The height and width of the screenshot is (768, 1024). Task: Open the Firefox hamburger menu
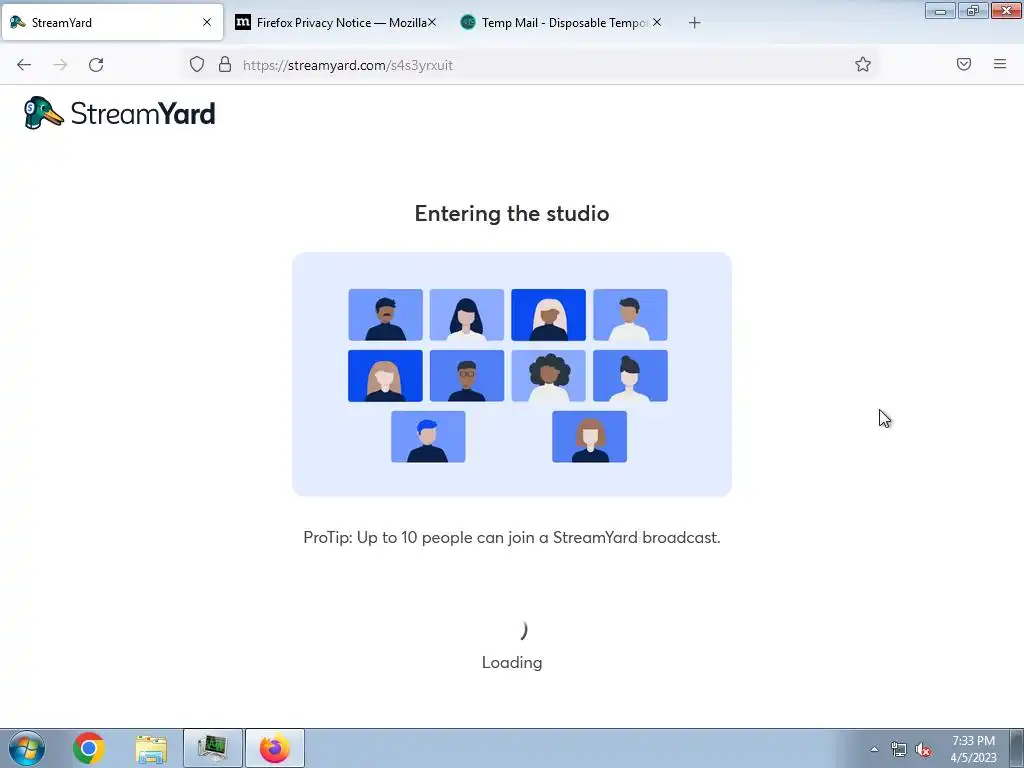pyautogui.click(x=1000, y=64)
